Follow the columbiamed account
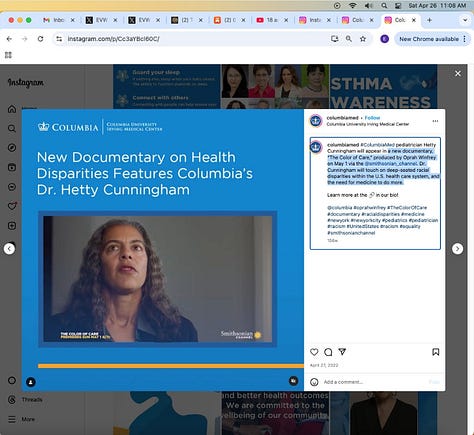Image resolution: width=474 pixels, height=435 pixels. click(372, 118)
